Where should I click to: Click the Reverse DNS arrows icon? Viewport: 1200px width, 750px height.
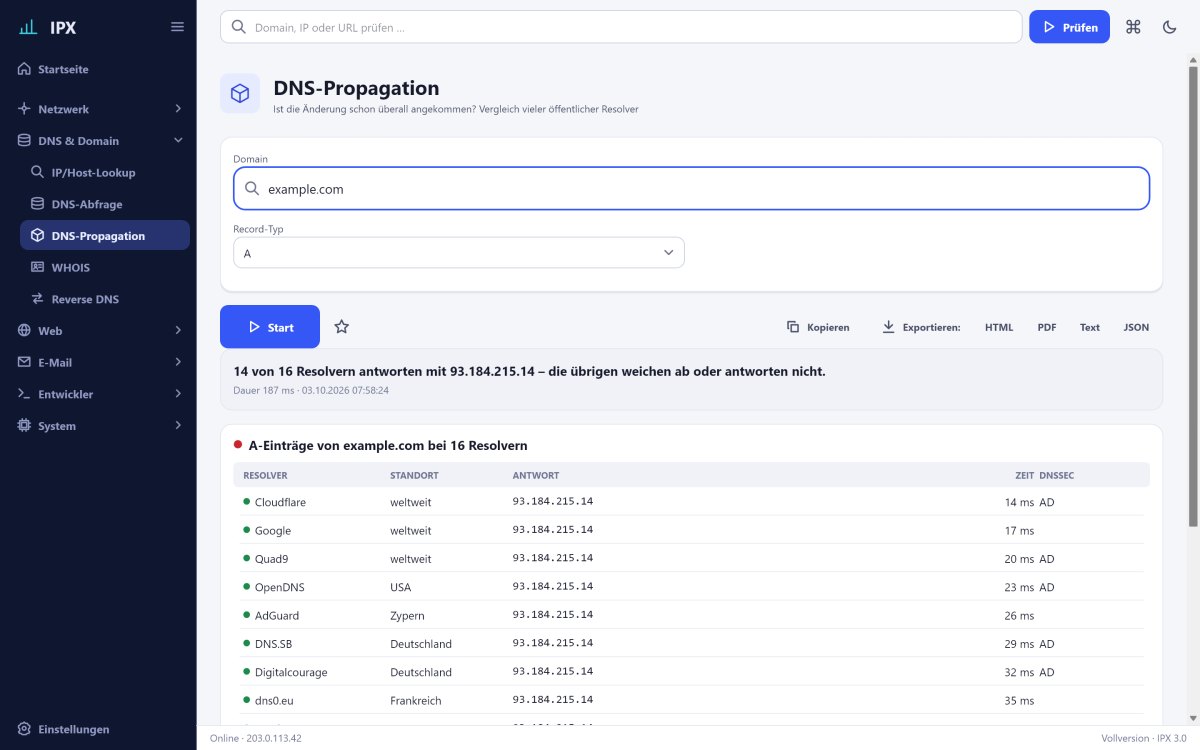pos(38,299)
